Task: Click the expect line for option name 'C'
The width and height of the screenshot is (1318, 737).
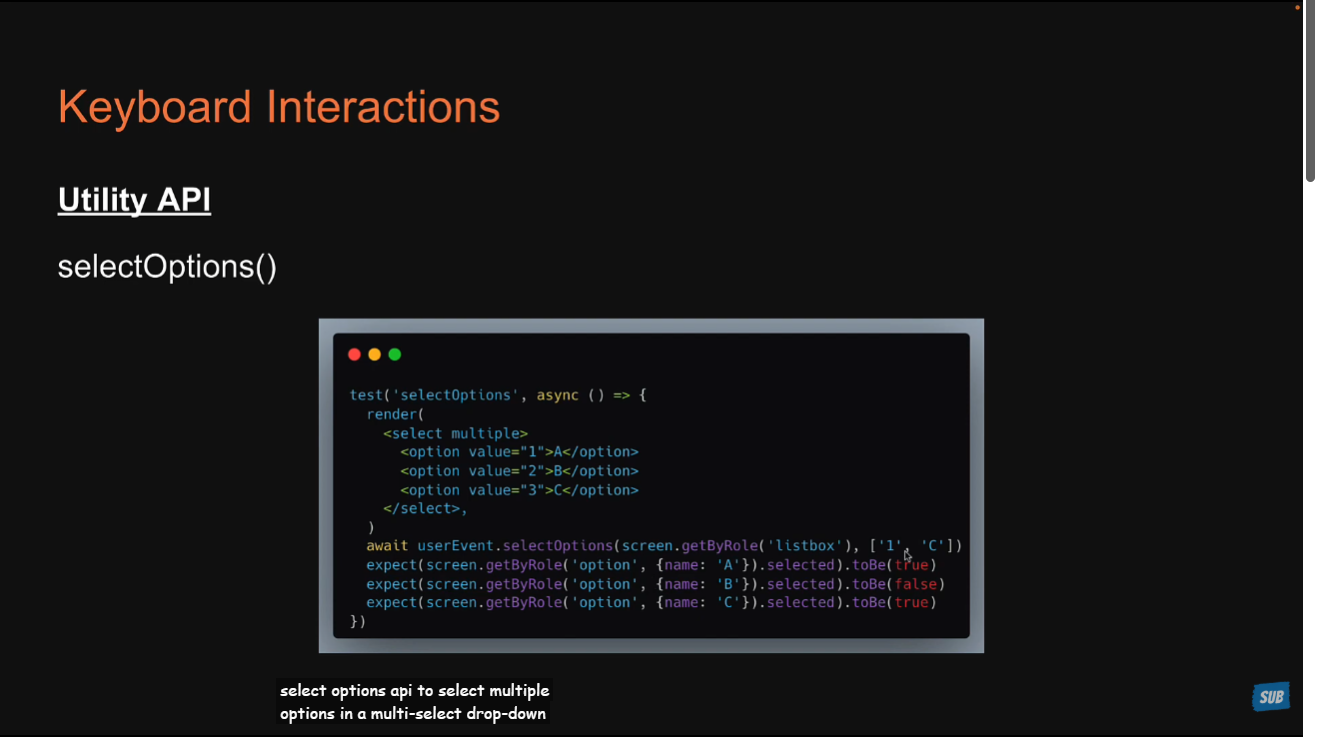Action: point(650,603)
